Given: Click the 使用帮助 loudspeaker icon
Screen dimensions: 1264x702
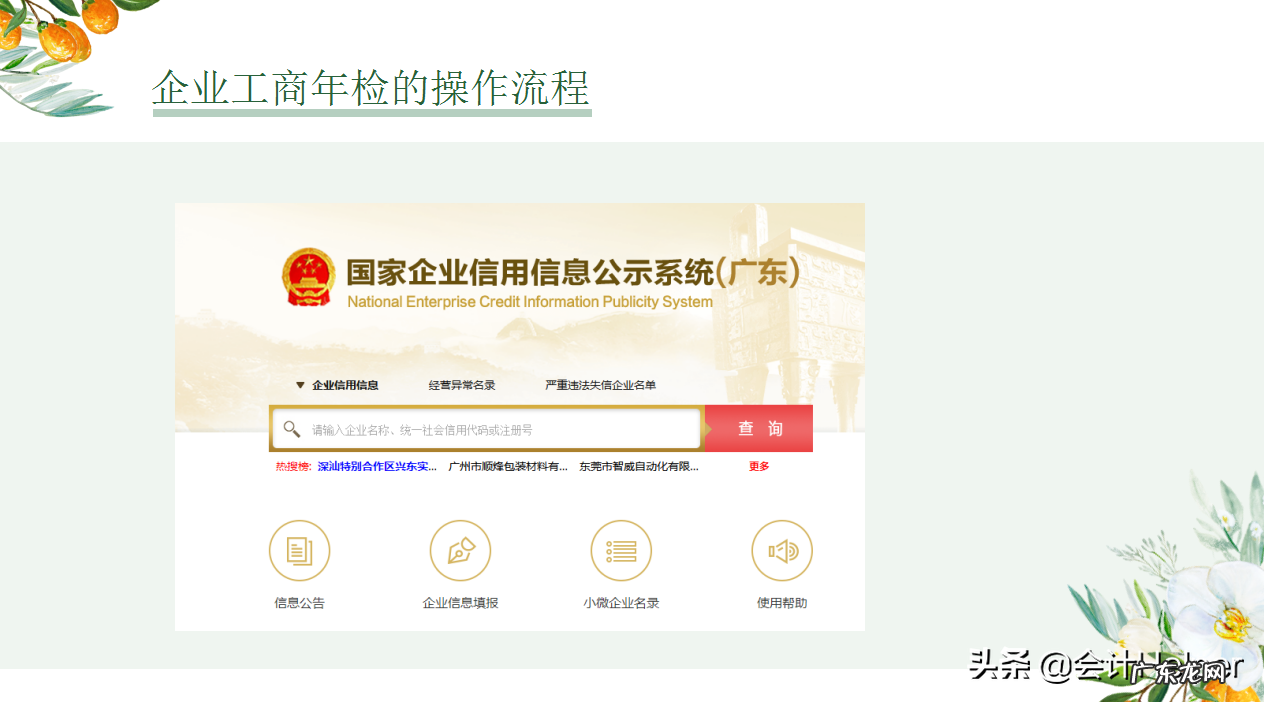Looking at the screenshot, I should 782,550.
